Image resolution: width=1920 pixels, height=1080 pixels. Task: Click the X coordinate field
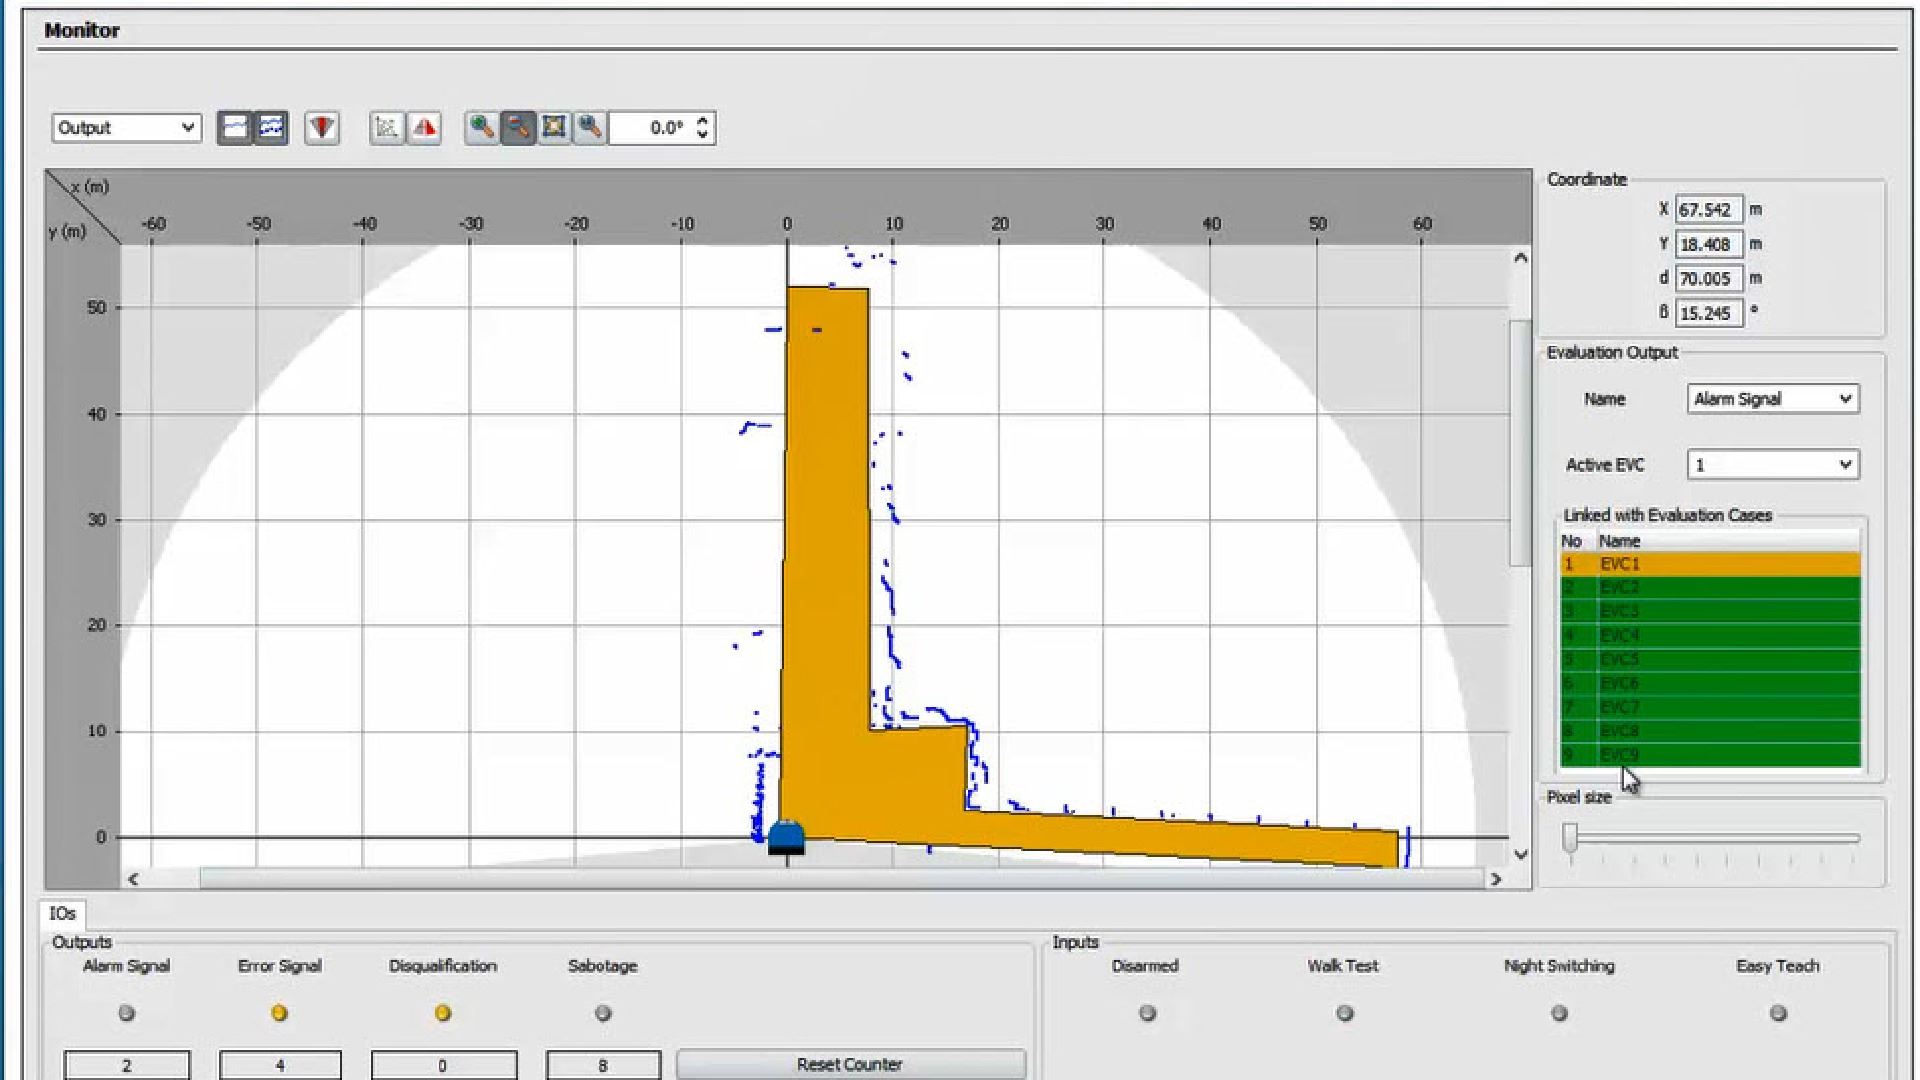coord(1709,210)
